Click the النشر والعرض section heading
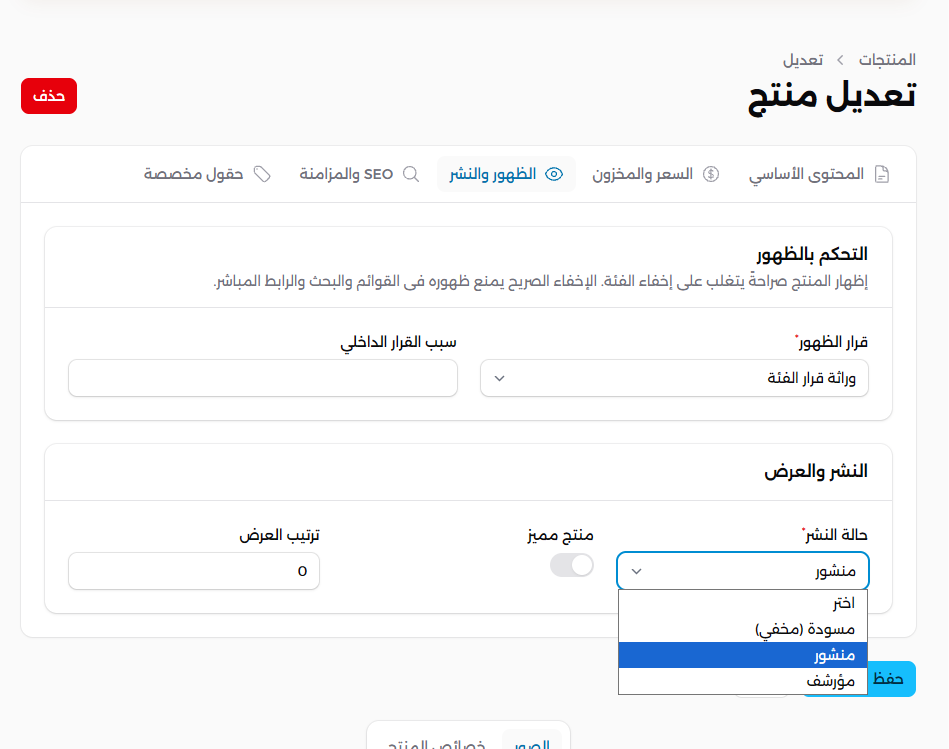The height and width of the screenshot is (749, 949). pyautogui.click(x=816, y=471)
